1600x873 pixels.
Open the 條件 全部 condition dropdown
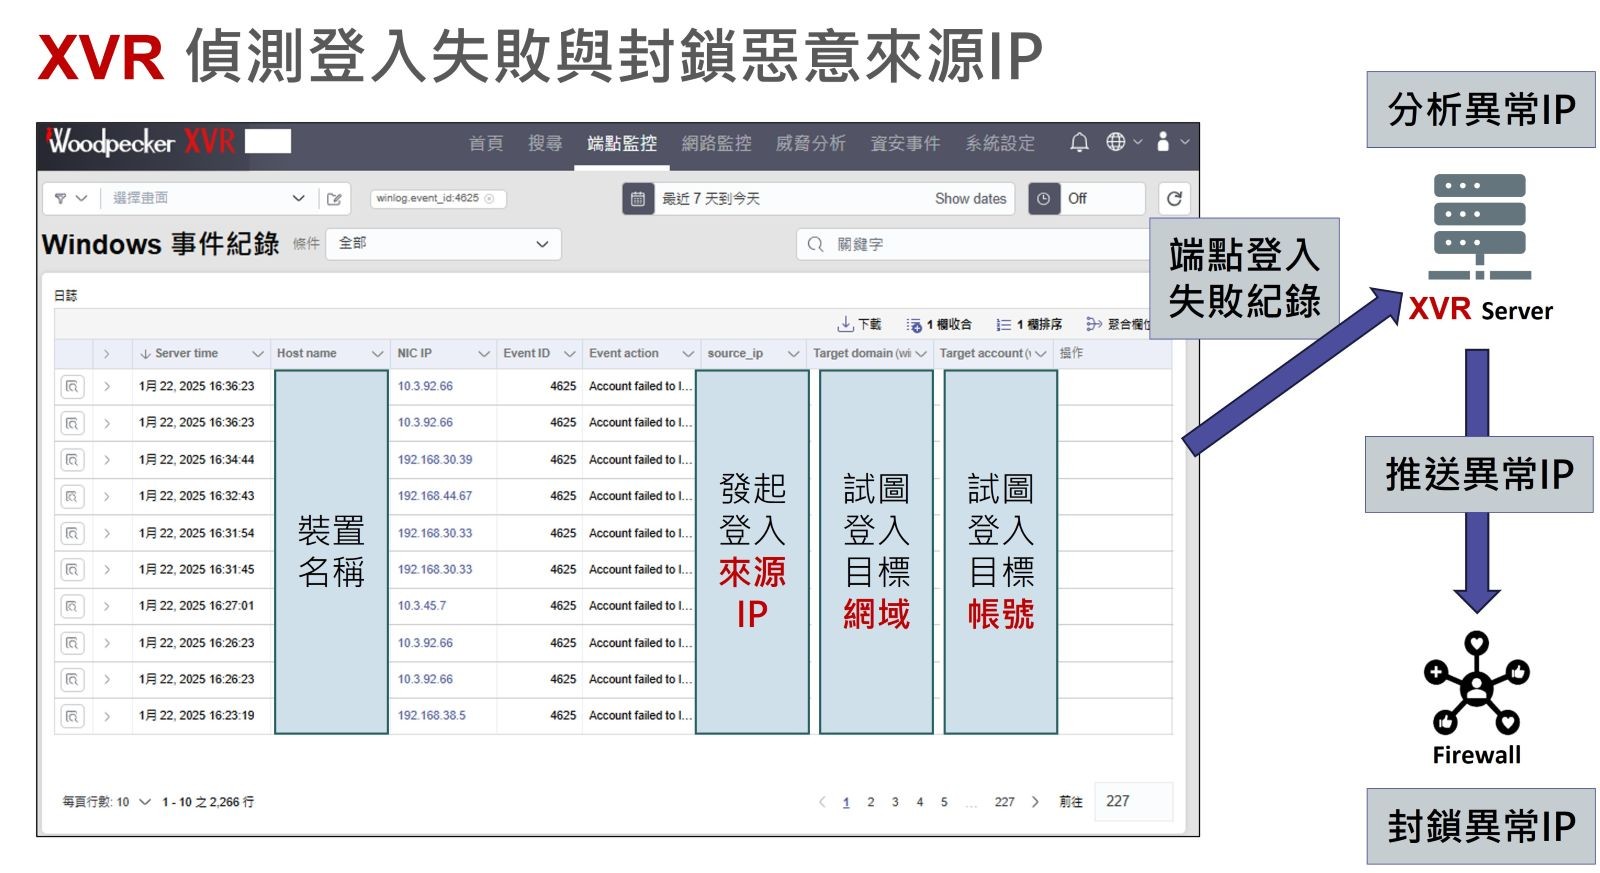443,243
